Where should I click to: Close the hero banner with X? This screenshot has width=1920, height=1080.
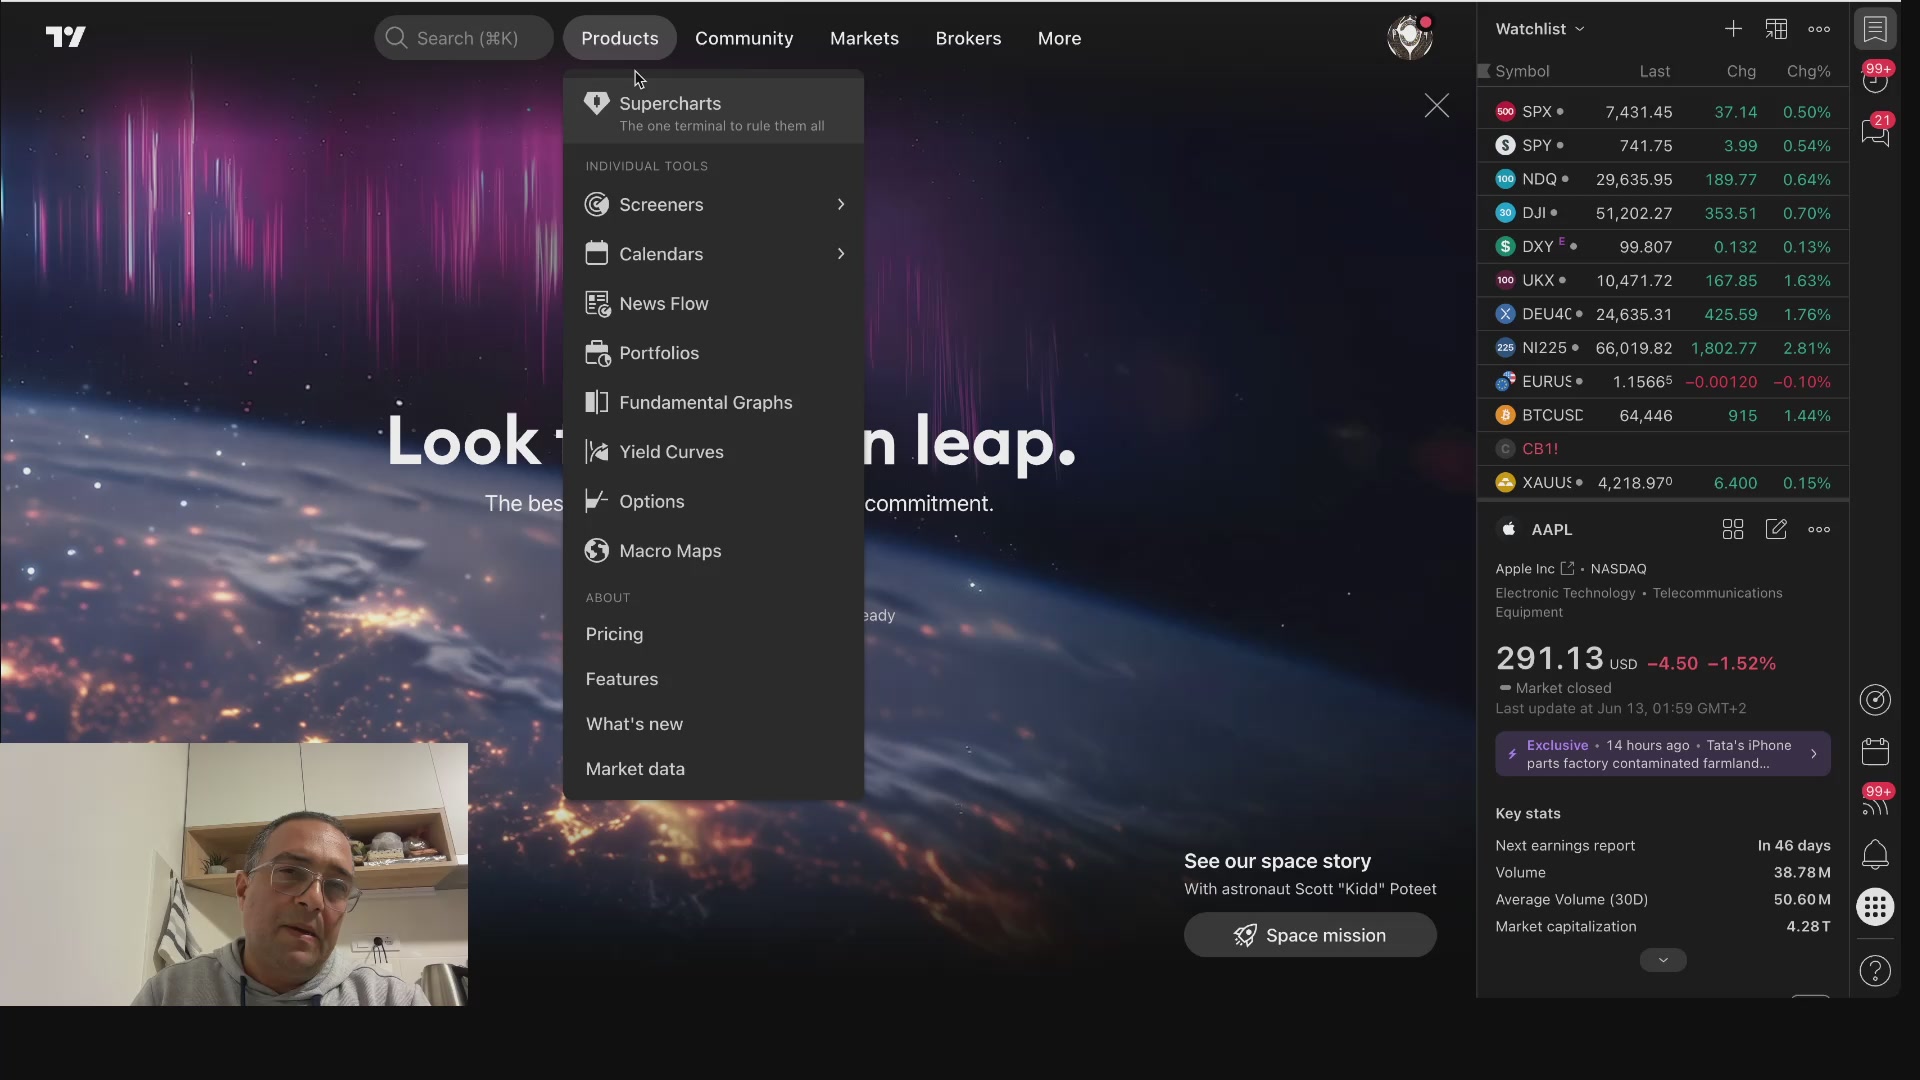coord(1437,106)
